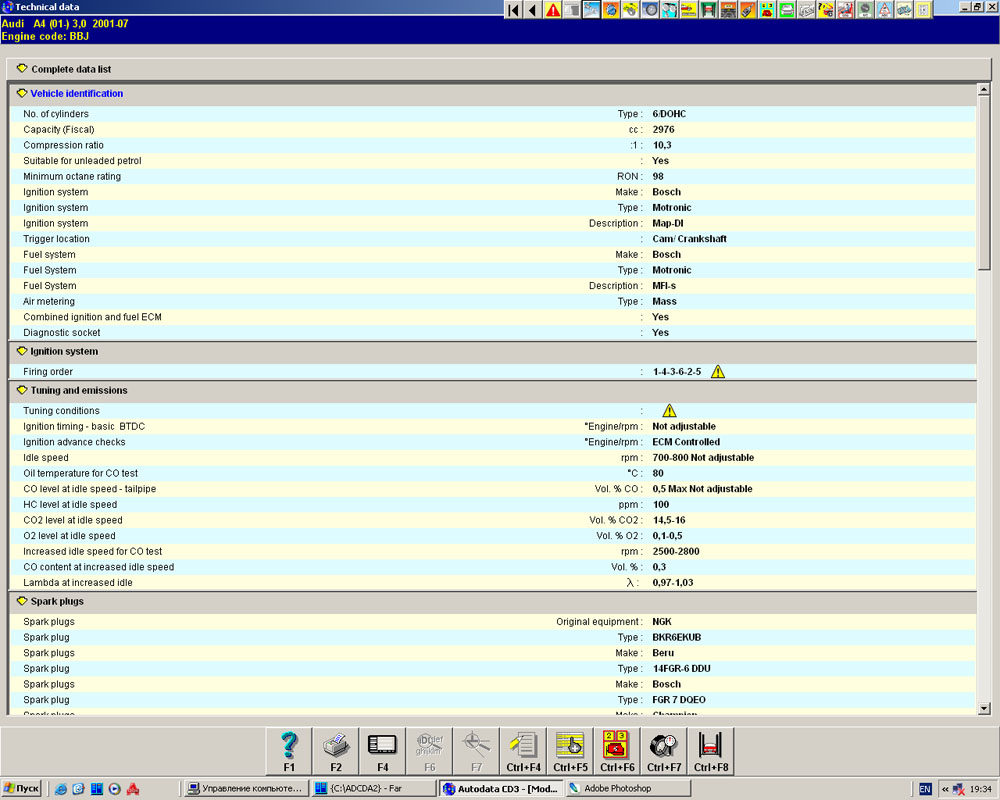The width and height of the screenshot is (1000, 800).
Task: Click the previous page arrow in top toolbar
Action: tap(532, 10)
